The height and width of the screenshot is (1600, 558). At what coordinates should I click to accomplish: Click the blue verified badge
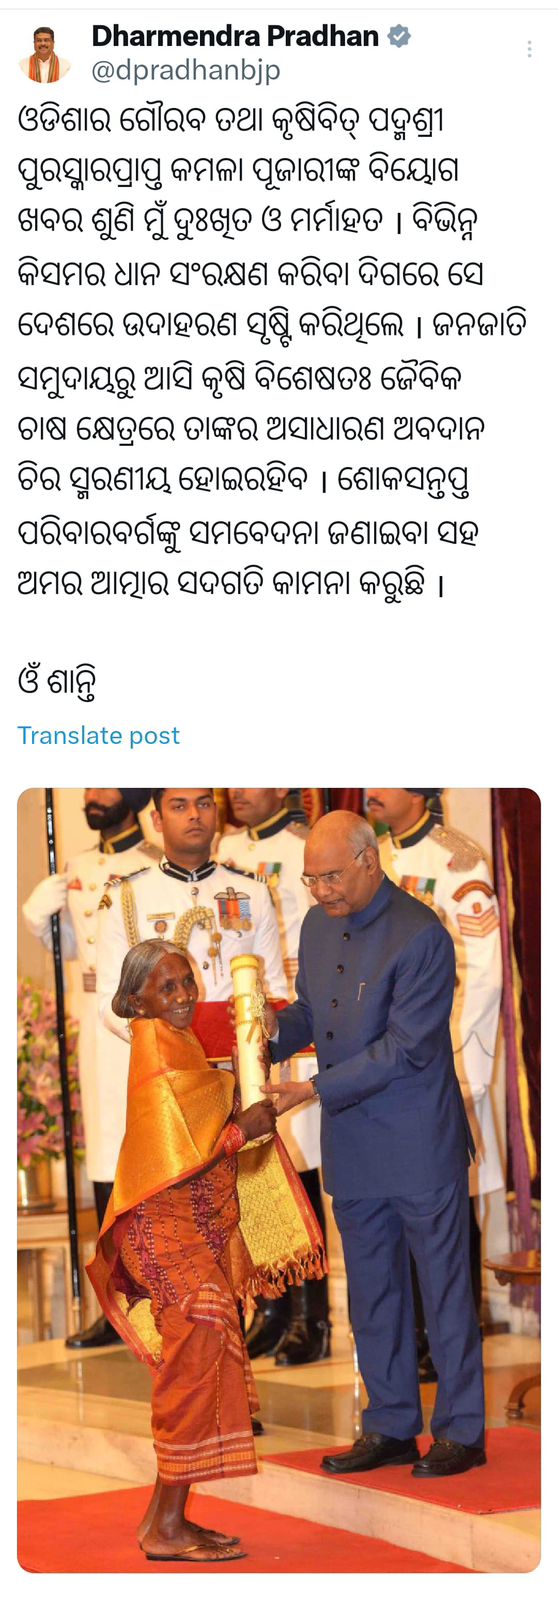coord(399,37)
